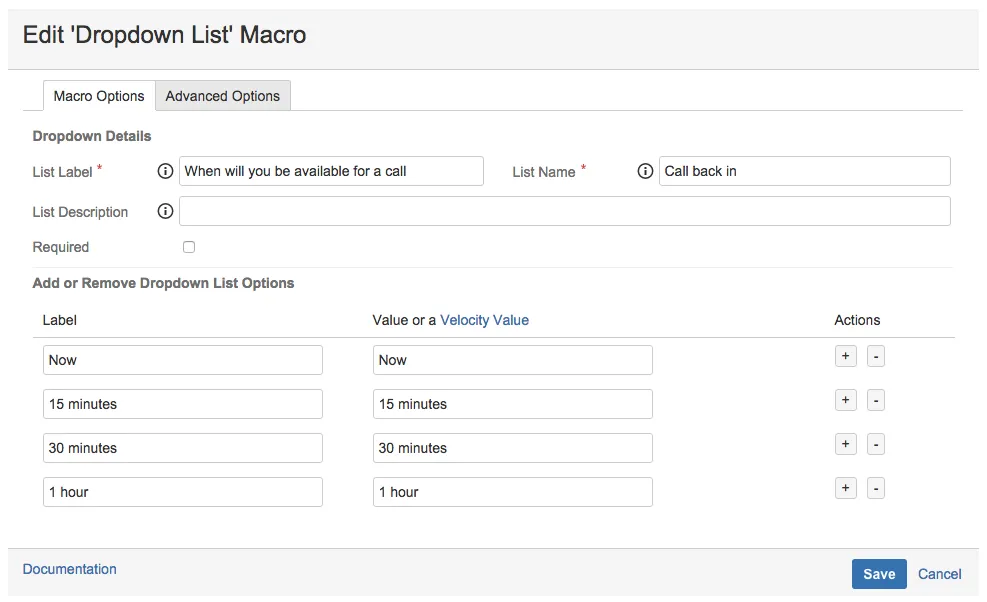
Task: Click the Dropdown Details heading
Action: click(x=92, y=137)
